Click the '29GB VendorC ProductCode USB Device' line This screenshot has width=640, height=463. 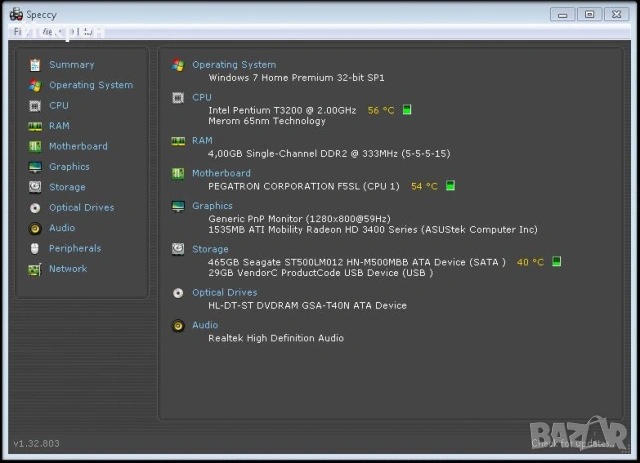(321, 273)
